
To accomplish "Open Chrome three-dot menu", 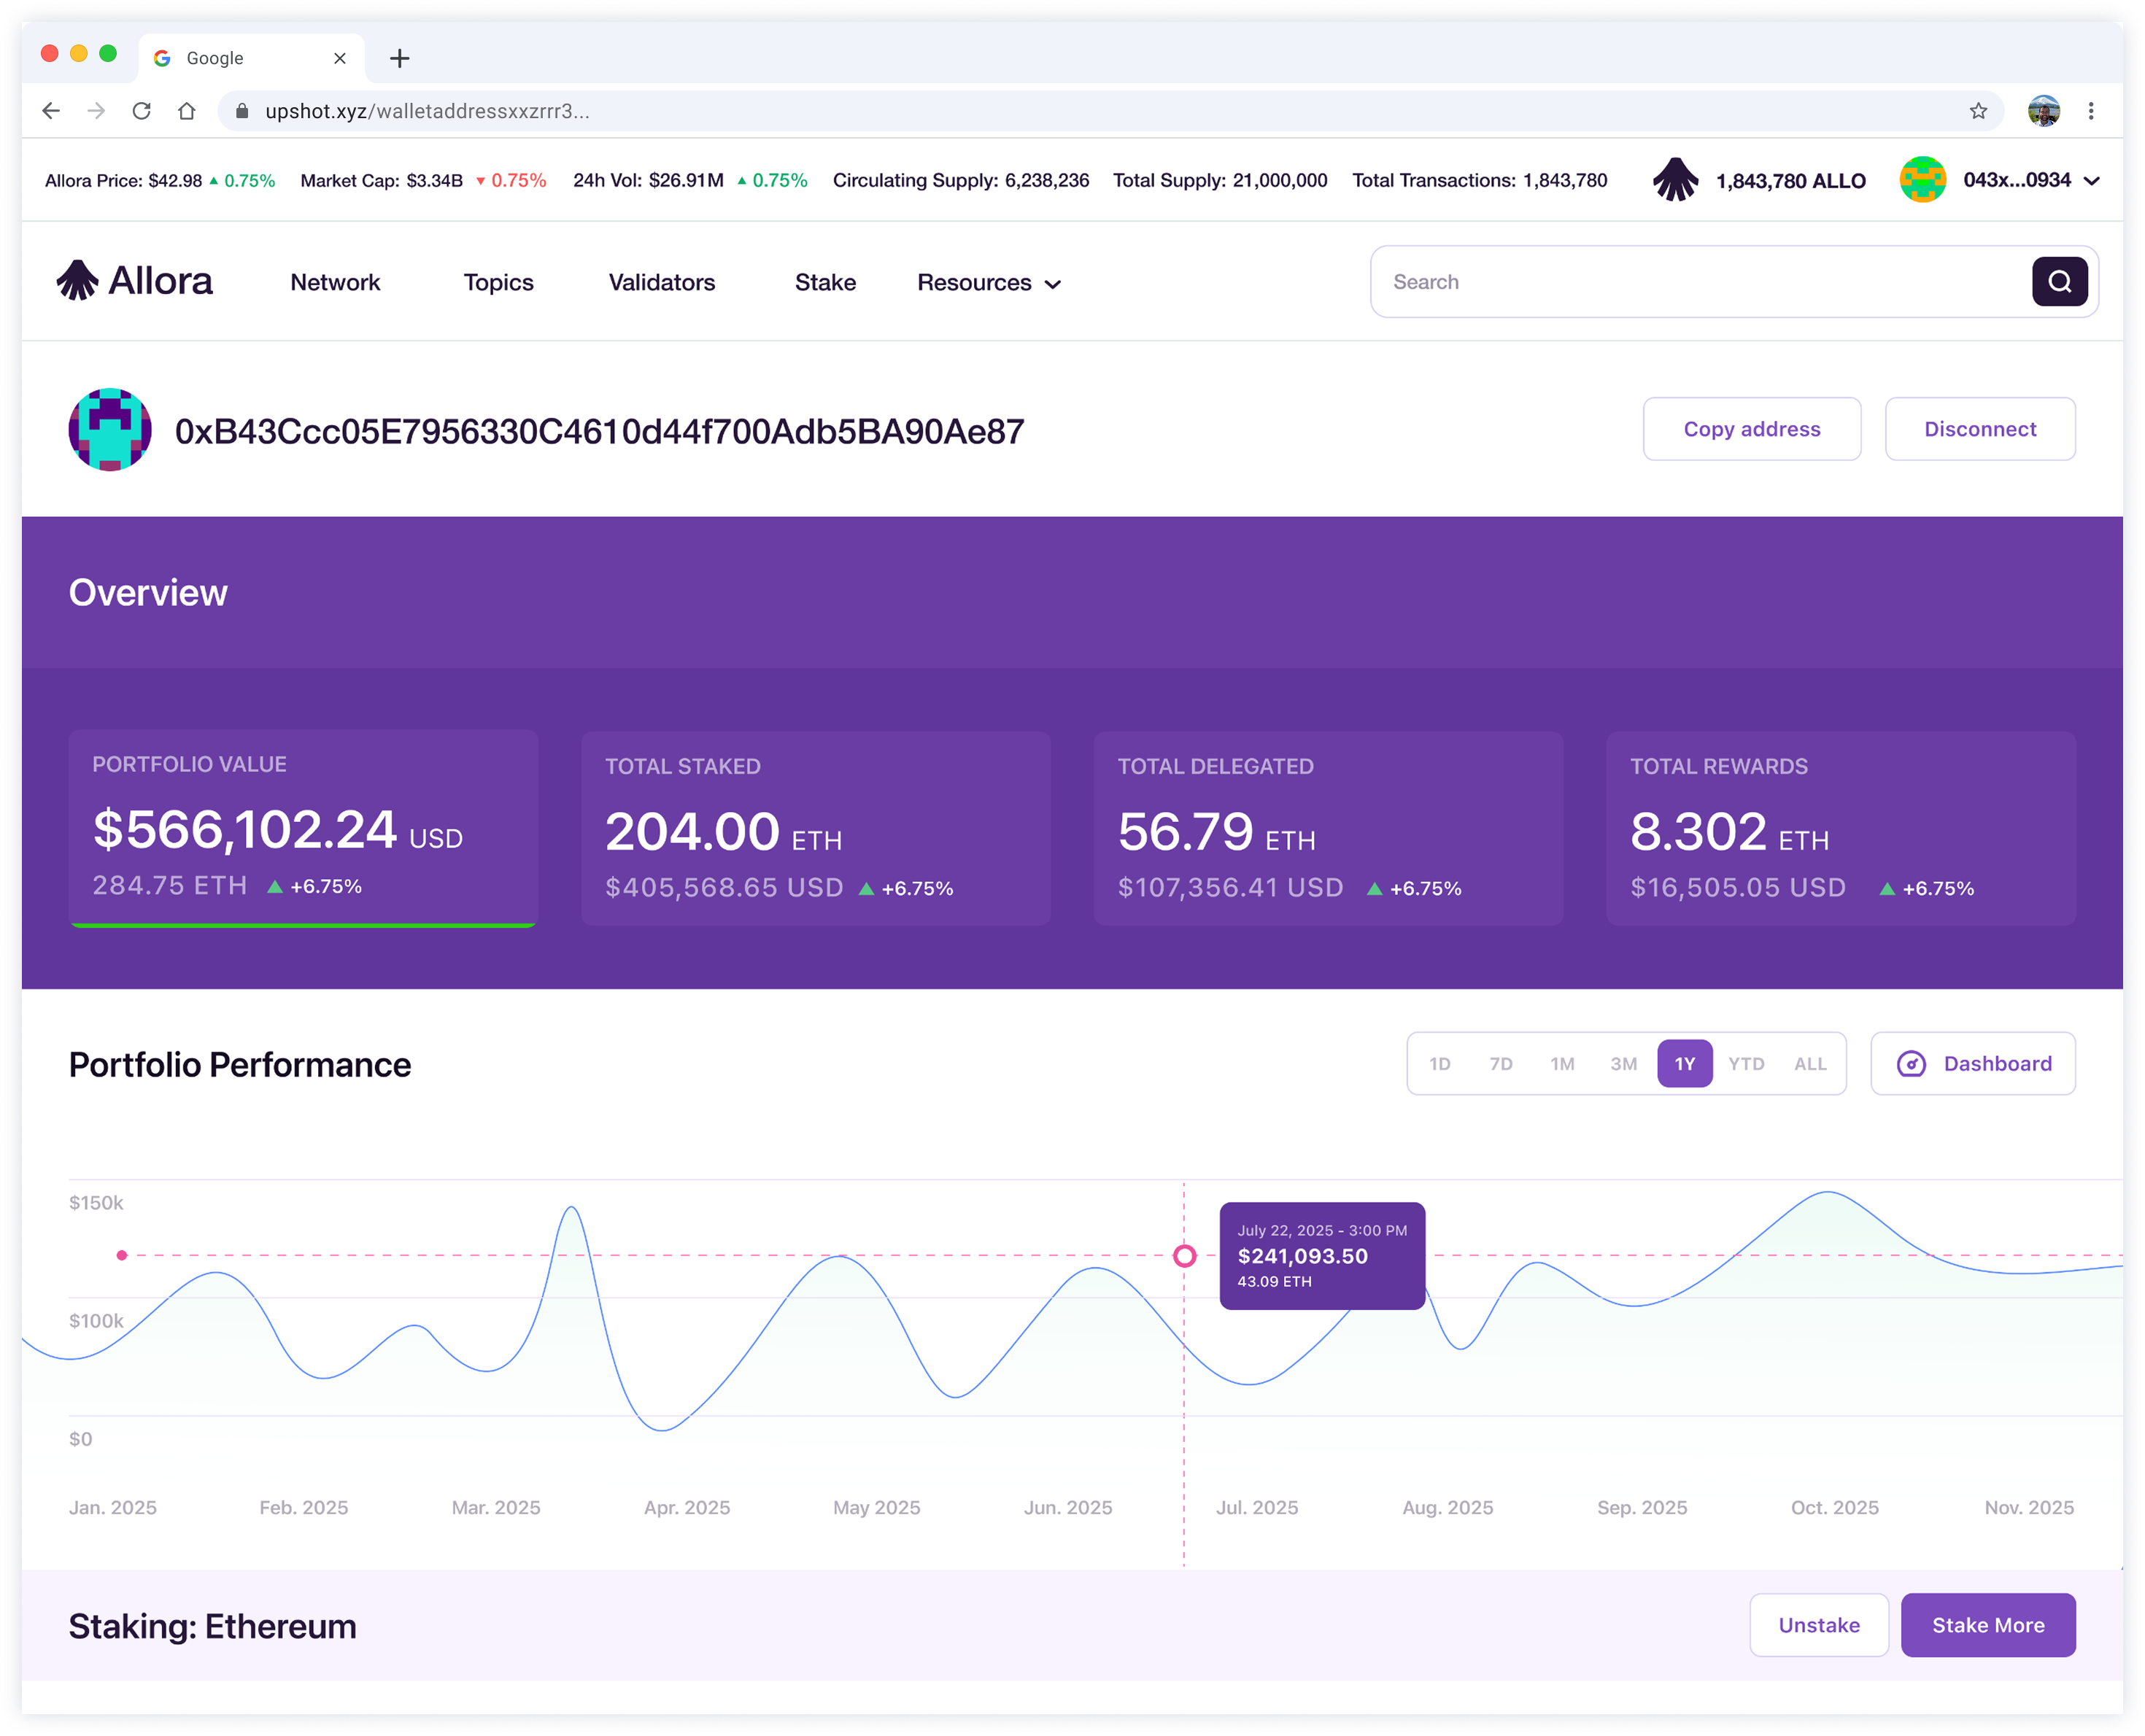I will click(x=2090, y=111).
